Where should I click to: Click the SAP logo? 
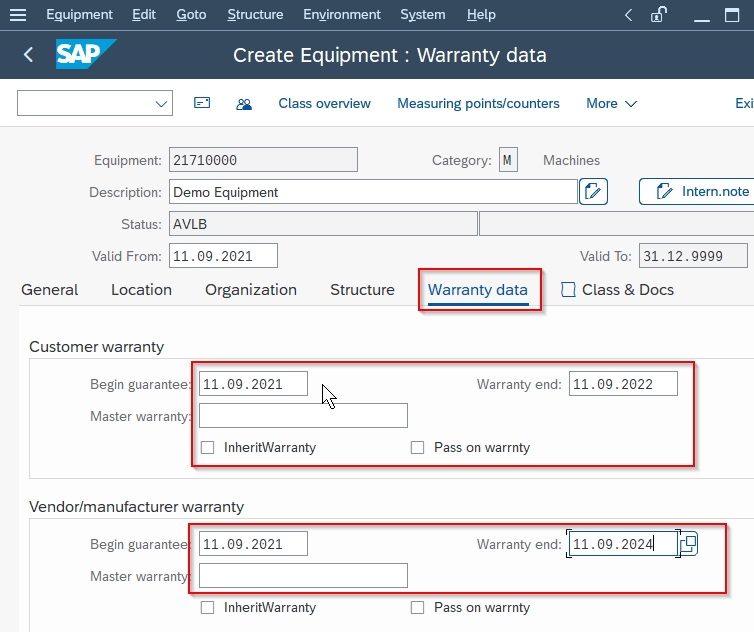point(86,54)
